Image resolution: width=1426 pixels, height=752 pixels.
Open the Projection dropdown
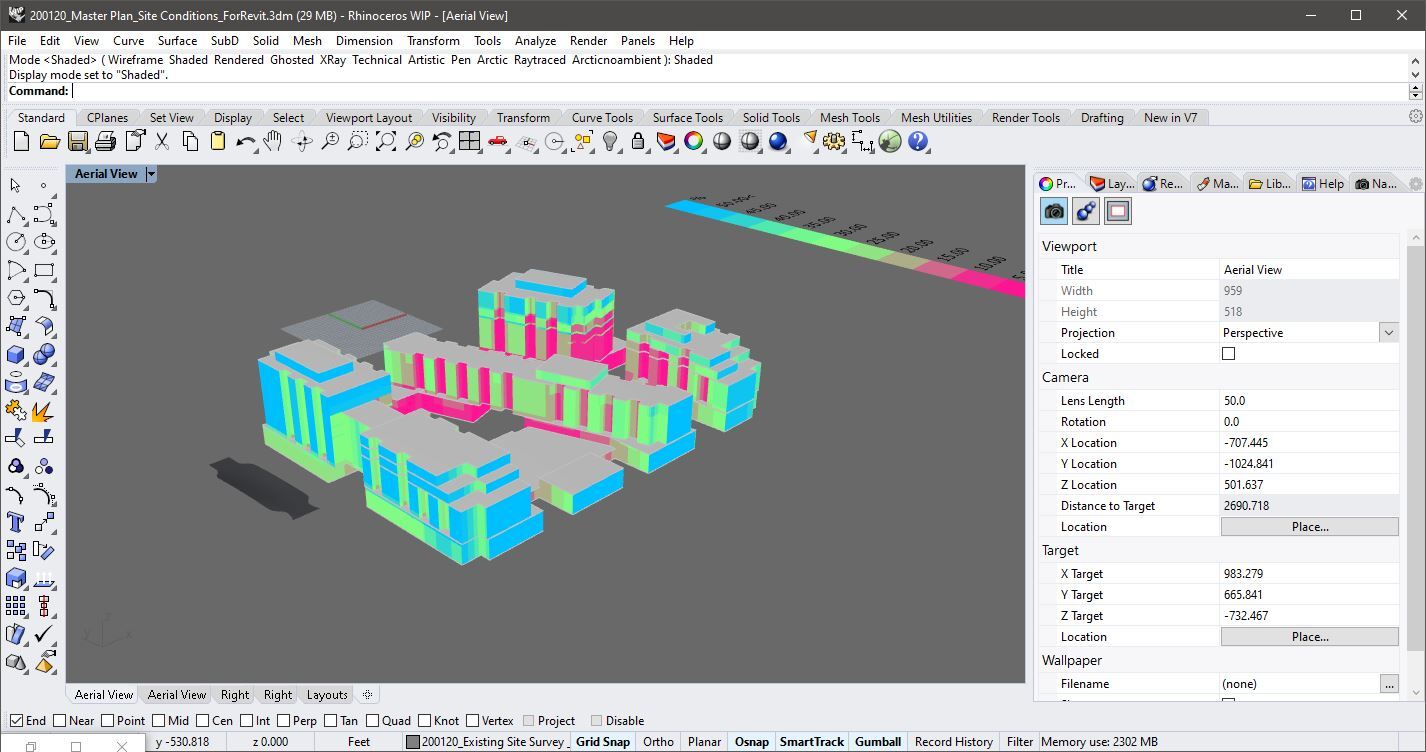click(x=1387, y=332)
